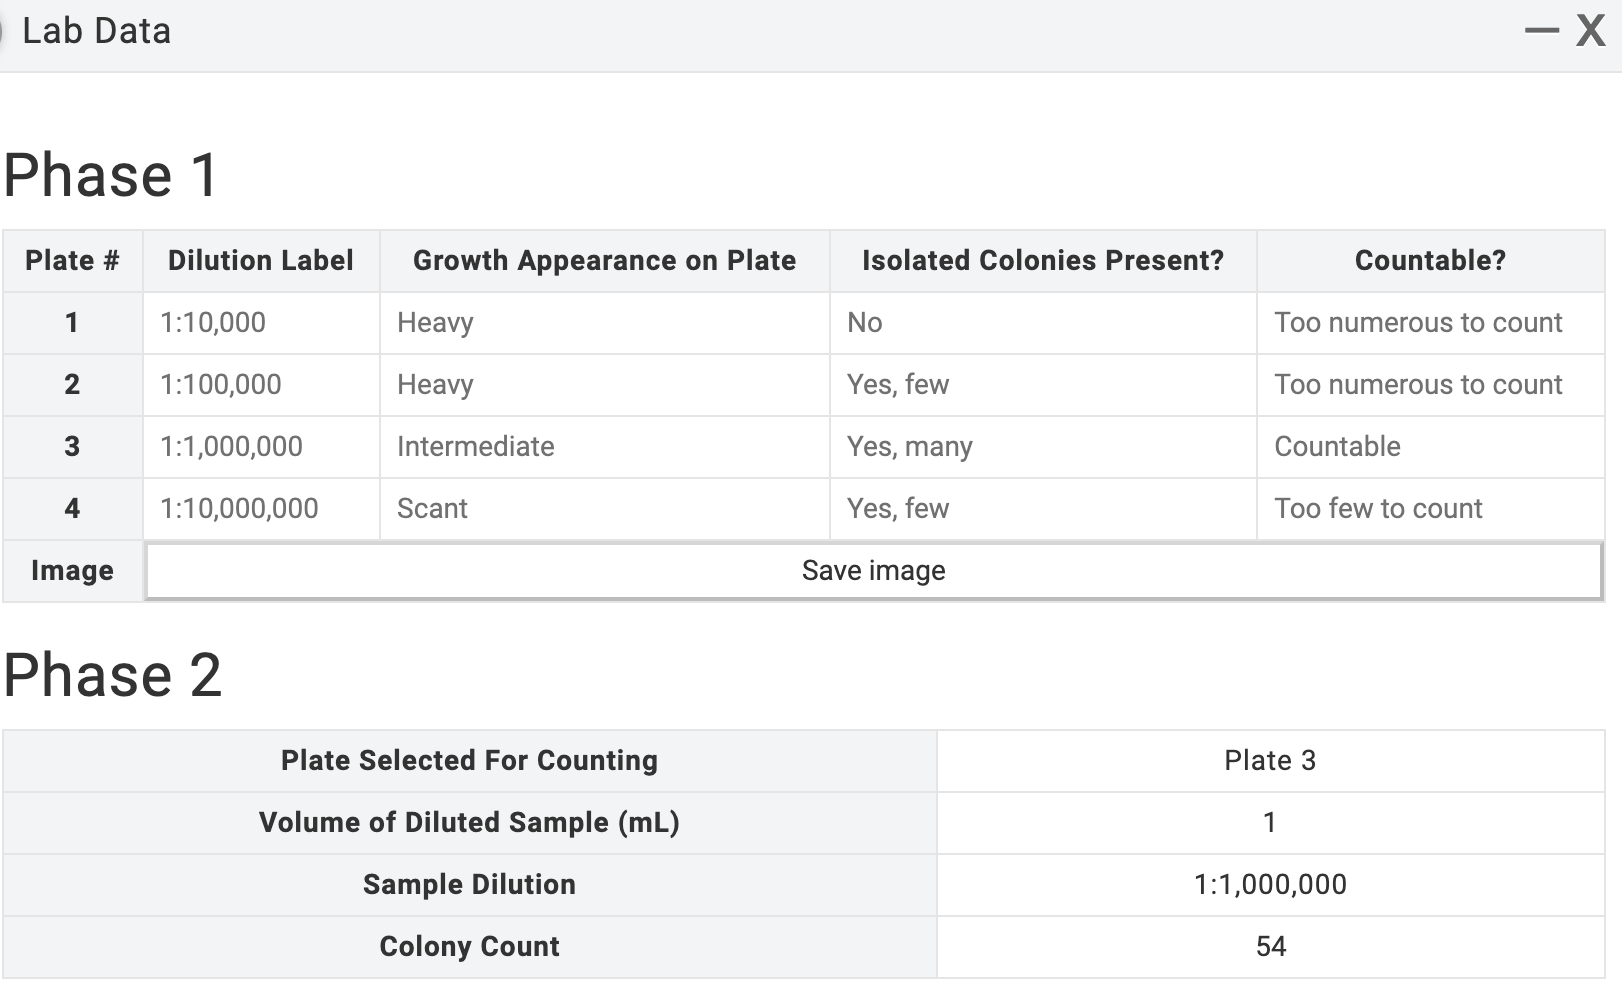Select the Dilution Label column header
Viewport: 1622px width, 986px height.
pyautogui.click(x=260, y=260)
